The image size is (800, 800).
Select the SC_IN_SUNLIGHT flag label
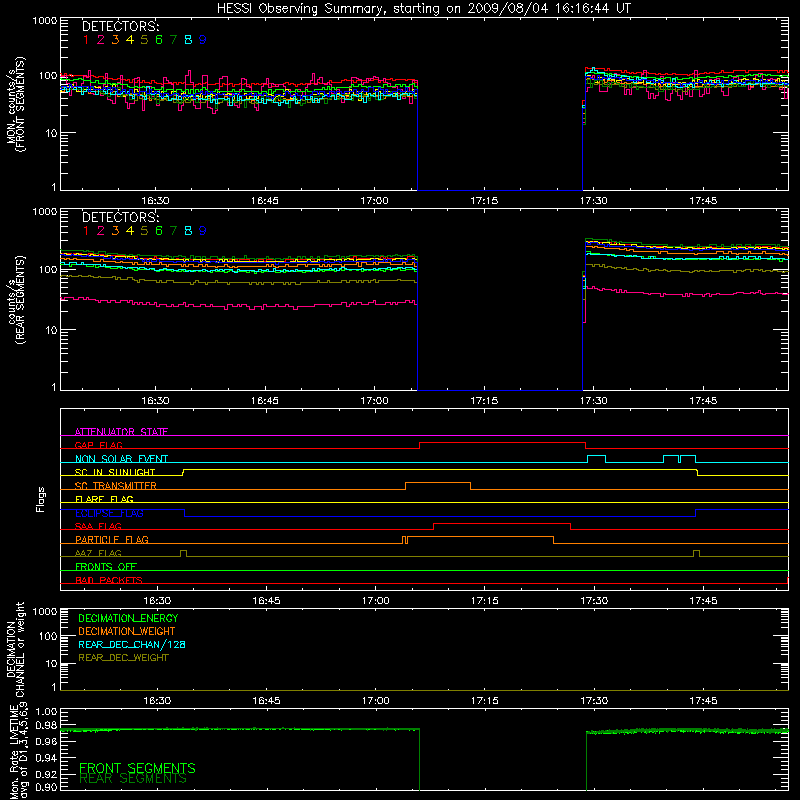pos(115,472)
